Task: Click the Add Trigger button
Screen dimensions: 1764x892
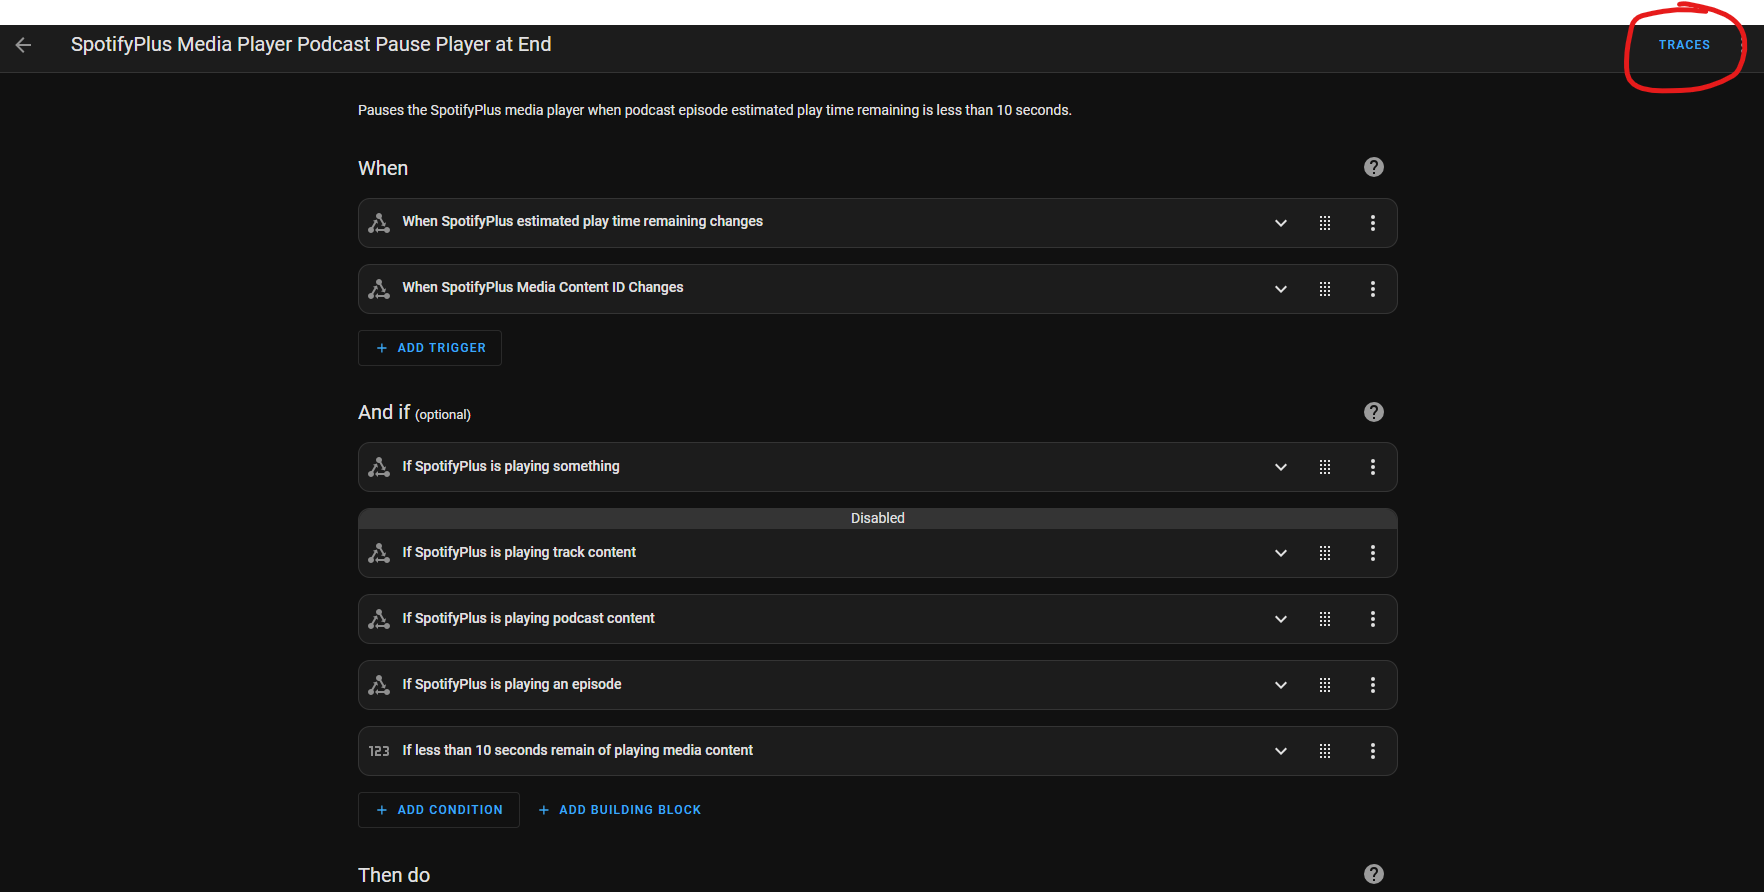Action: coord(430,348)
